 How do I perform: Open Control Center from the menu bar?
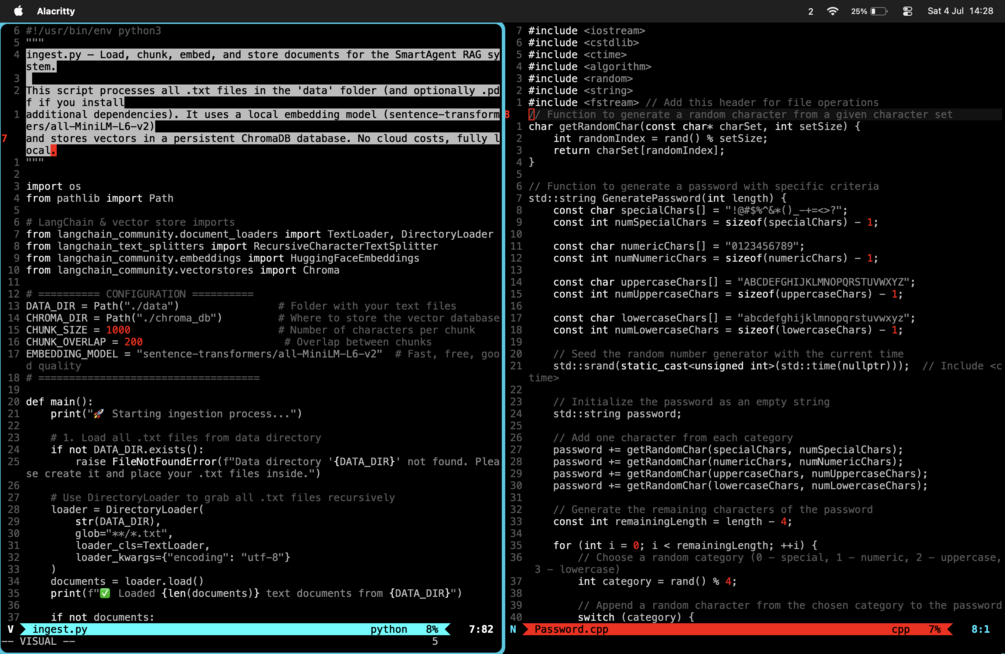(x=908, y=11)
